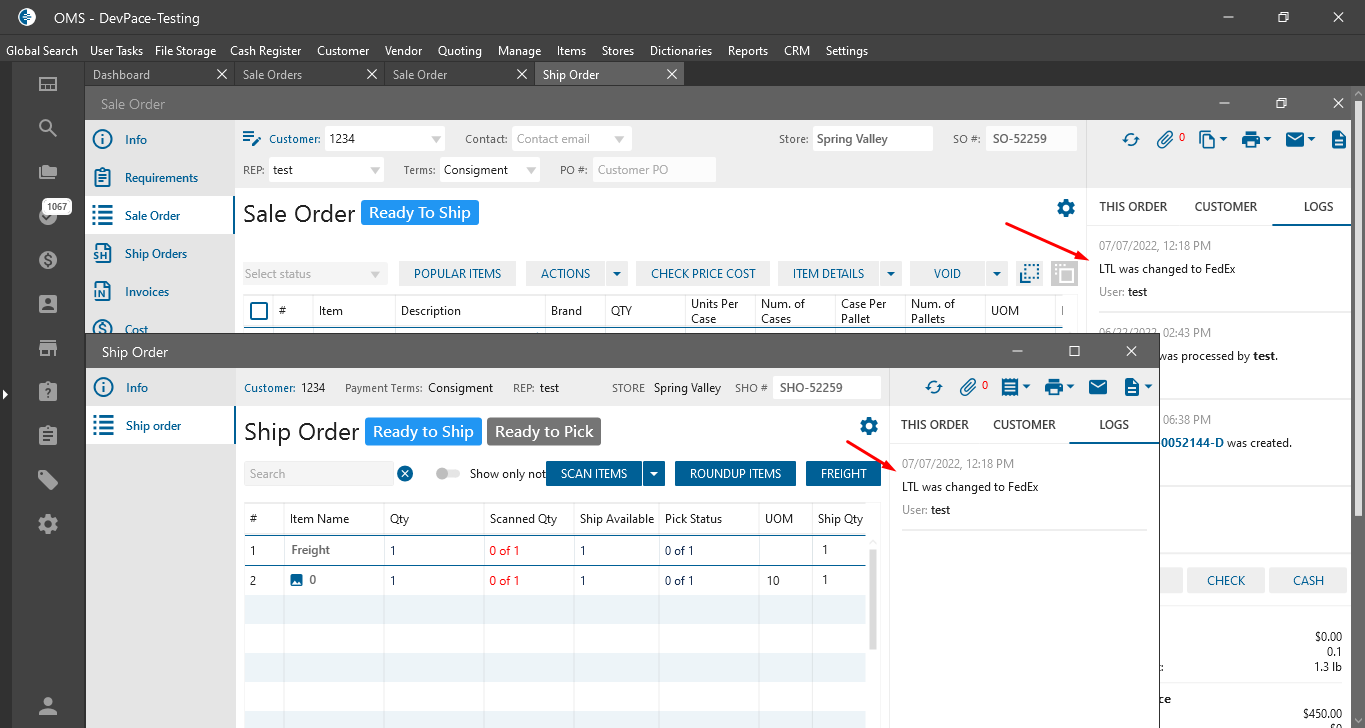The height and width of the screenshot is (728, 1365).
Task: Click the edit customer pencil icon
Action: pos(253,139)
